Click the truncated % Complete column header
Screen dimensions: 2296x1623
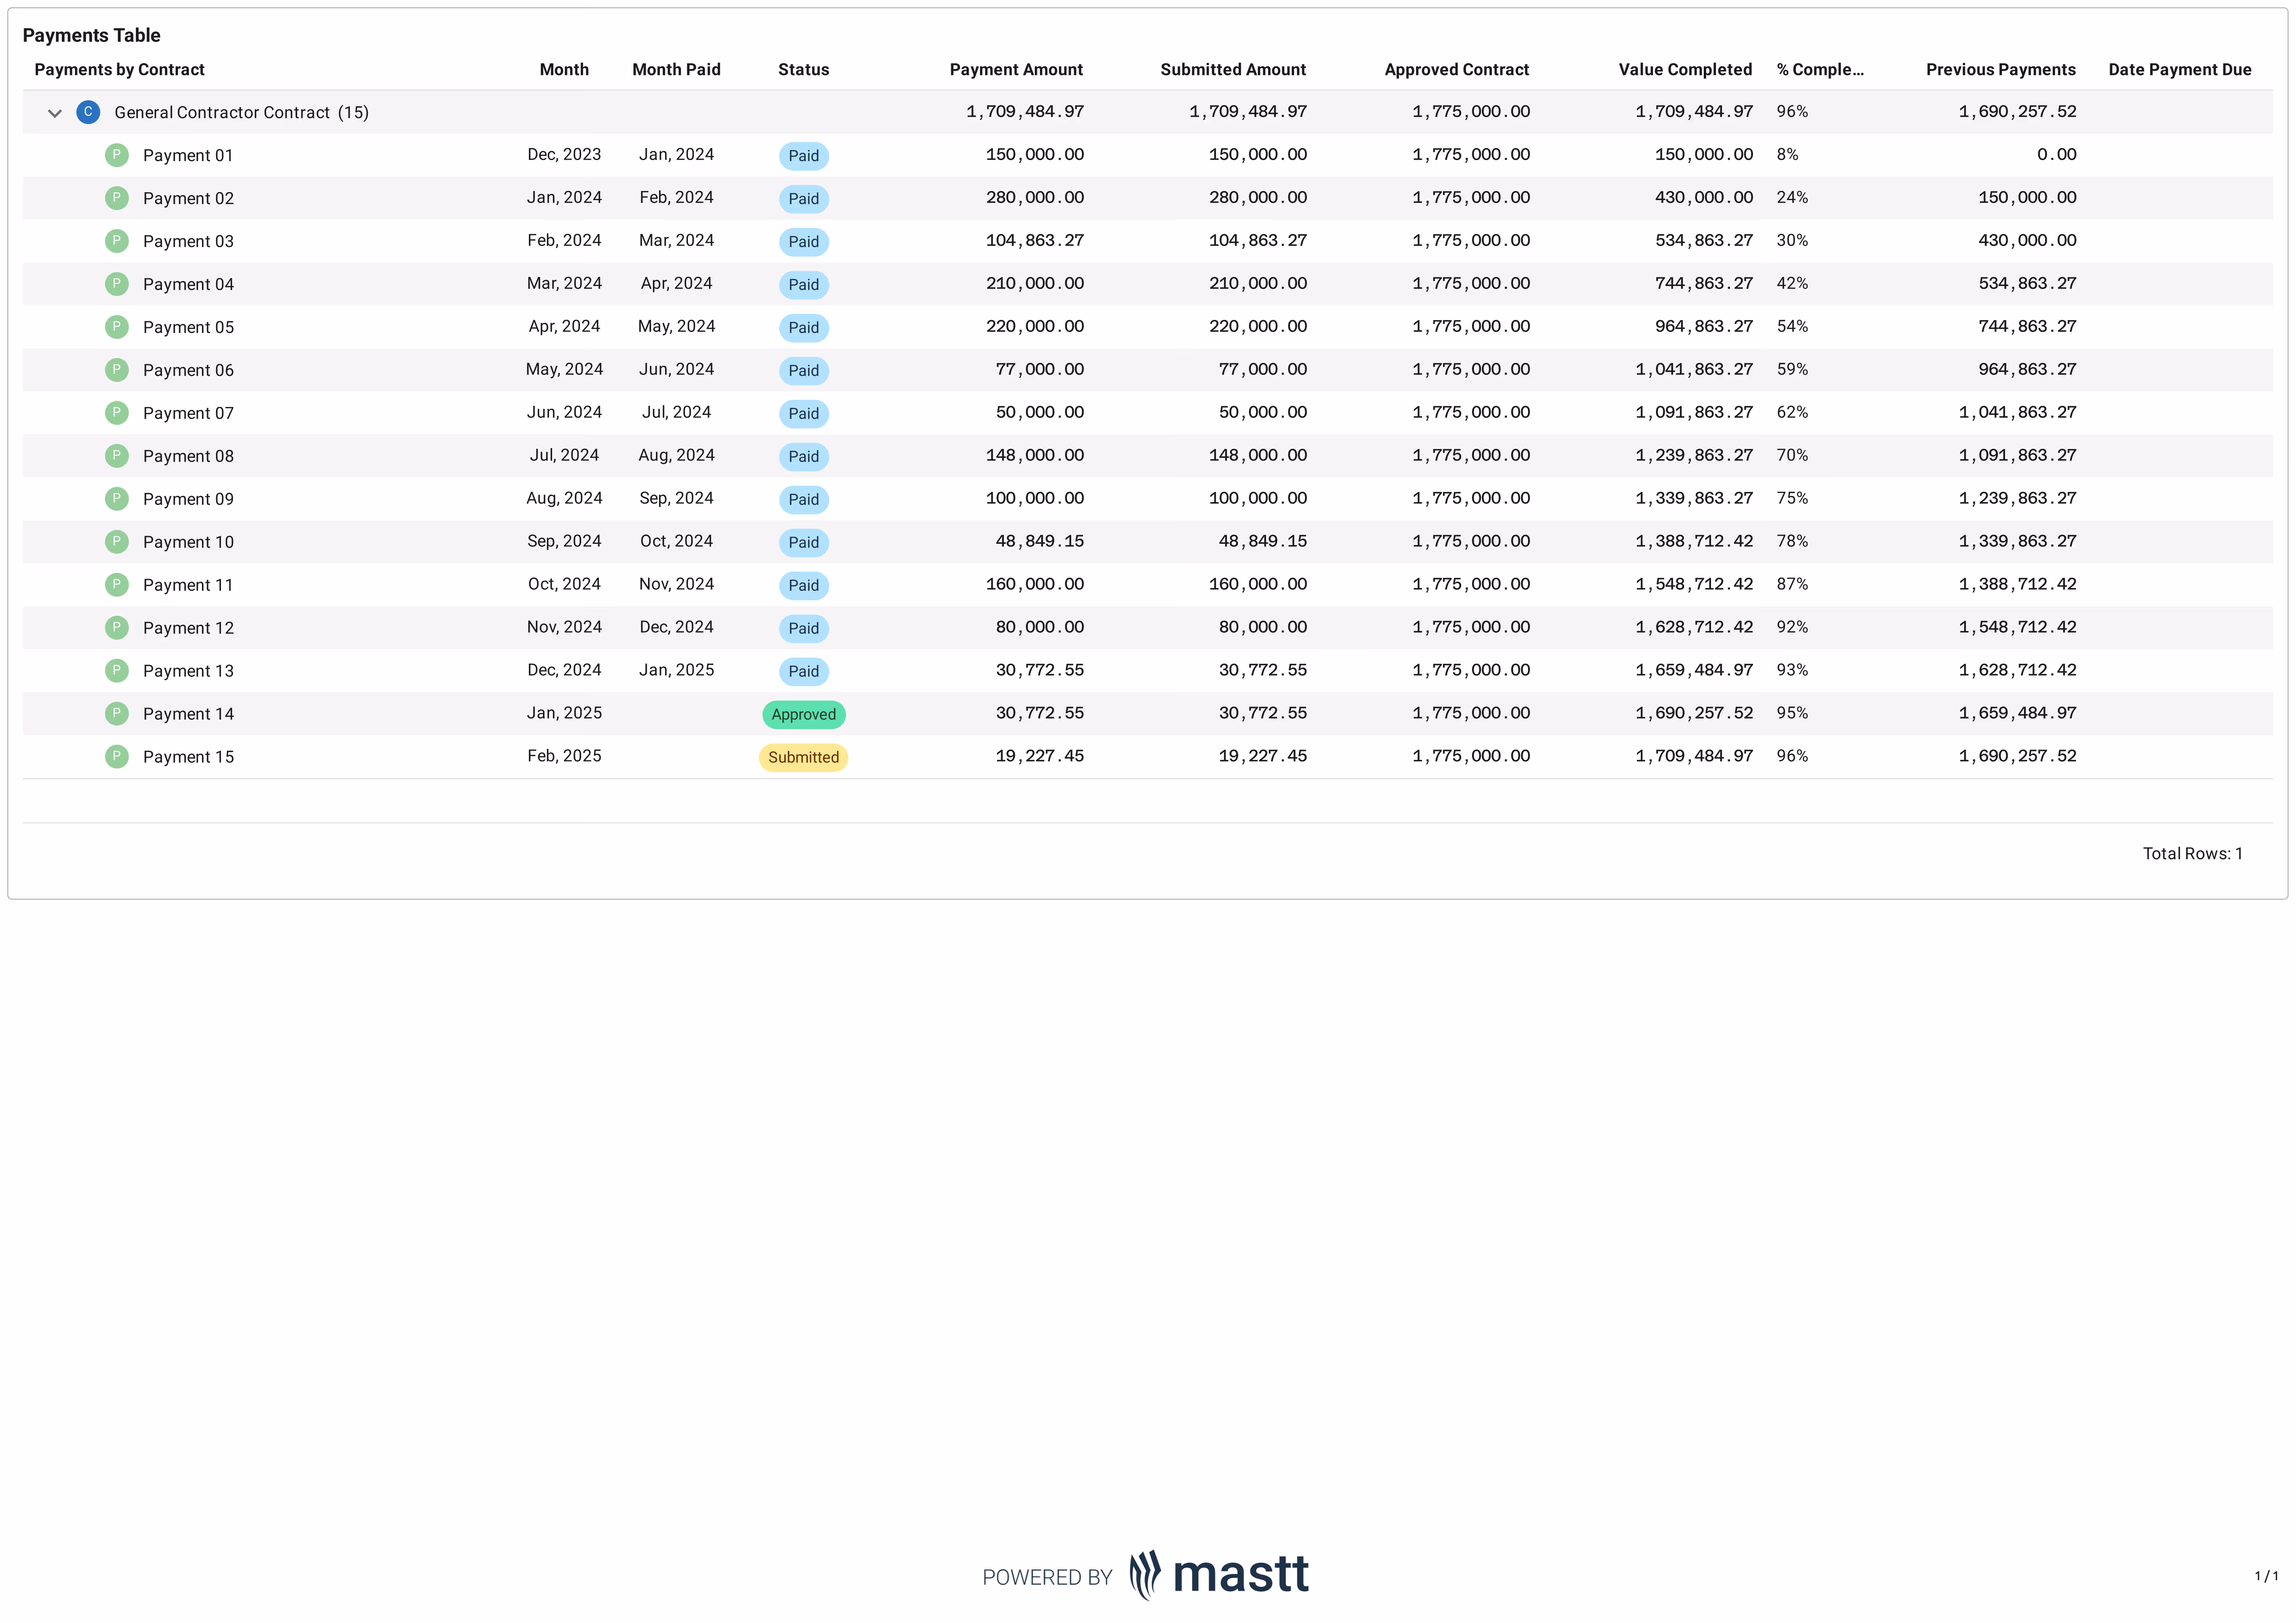pos(1819,69)
